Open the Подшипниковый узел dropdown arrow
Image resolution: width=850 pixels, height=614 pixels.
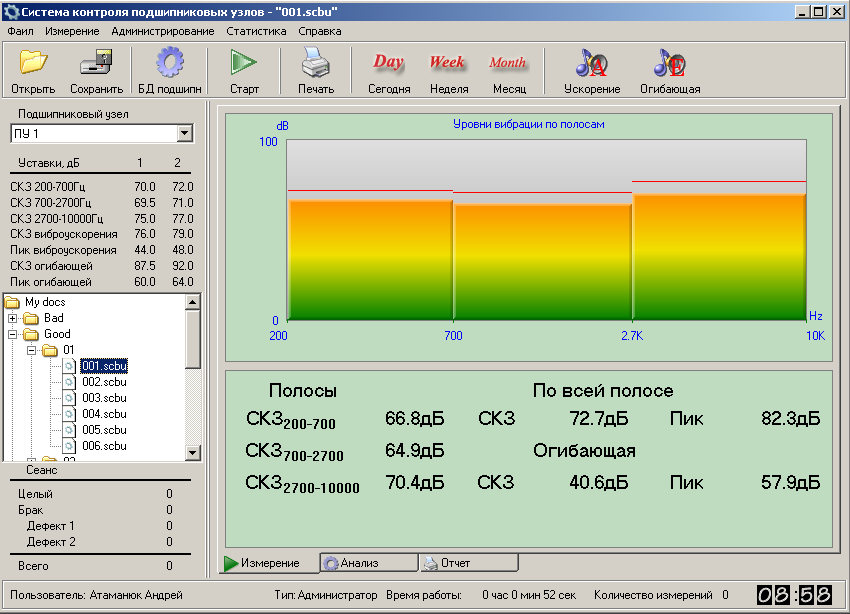(184, 134)
